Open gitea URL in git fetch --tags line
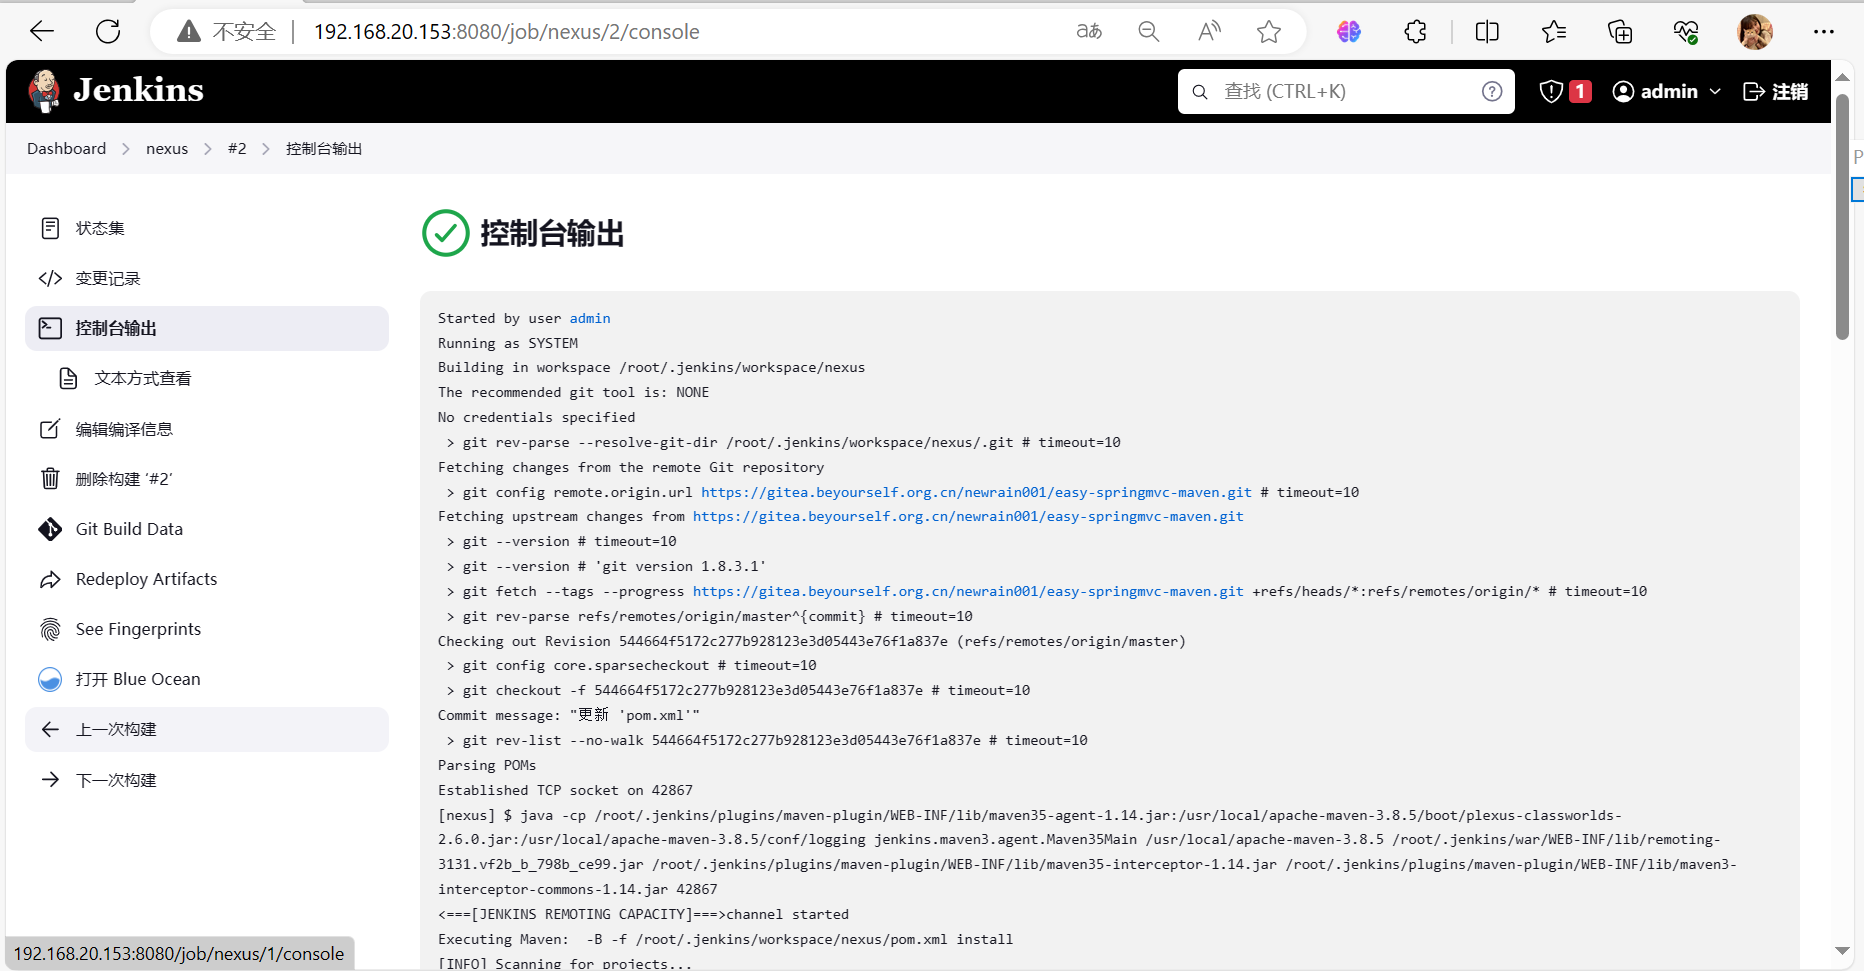Viewport: 1864px width, 971px height. point(968,591)
